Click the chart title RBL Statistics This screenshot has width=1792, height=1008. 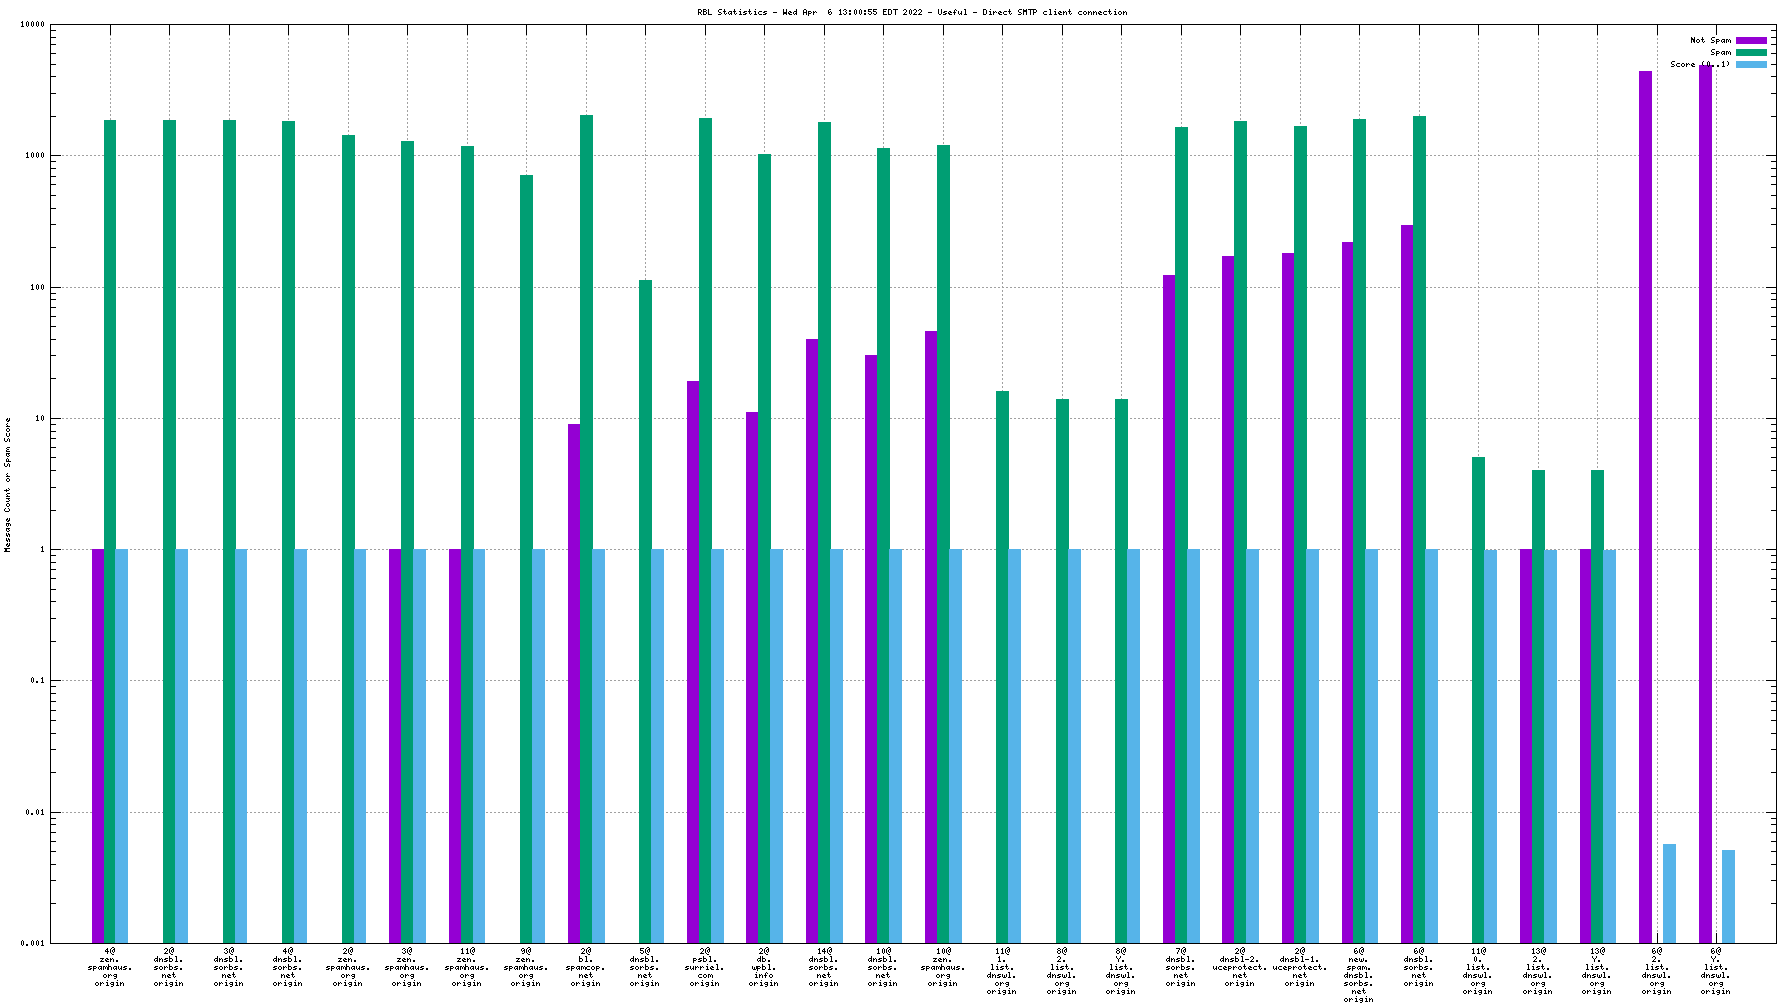click(911, 13)
